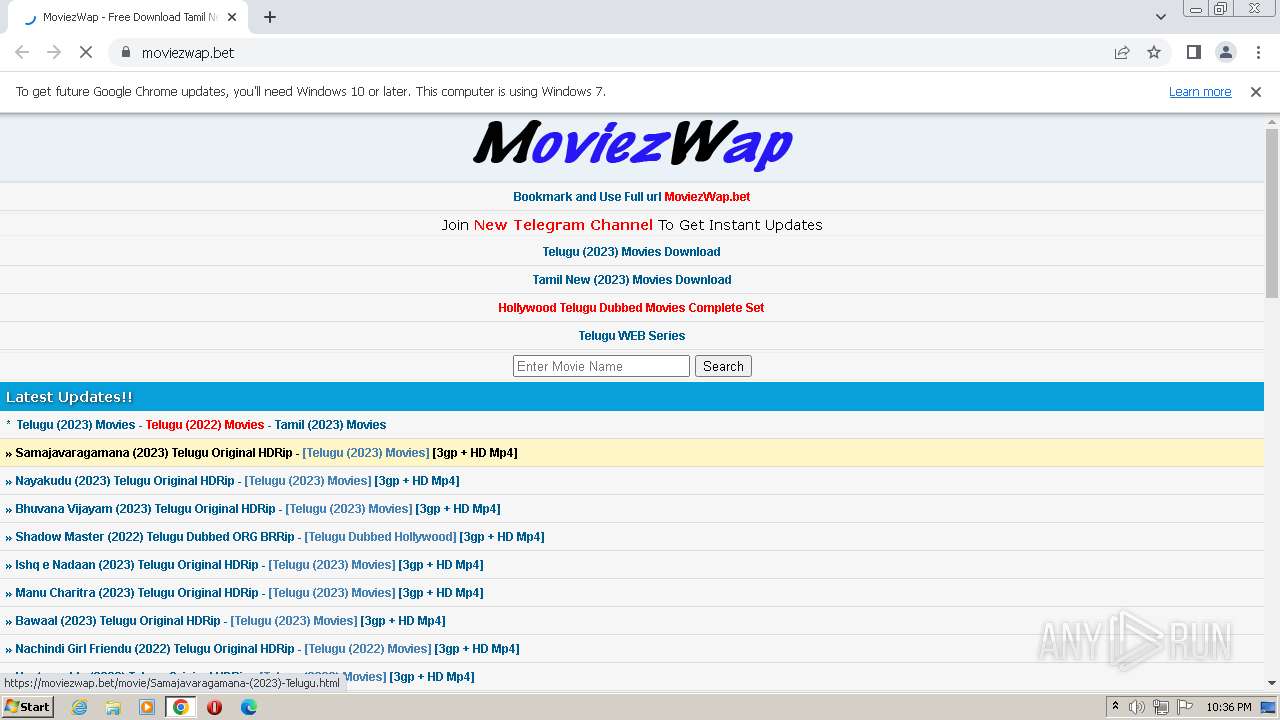This screenshot has height=720, width=1280.
Task: Open the Learn more link
Action: tap(1200, 91)
